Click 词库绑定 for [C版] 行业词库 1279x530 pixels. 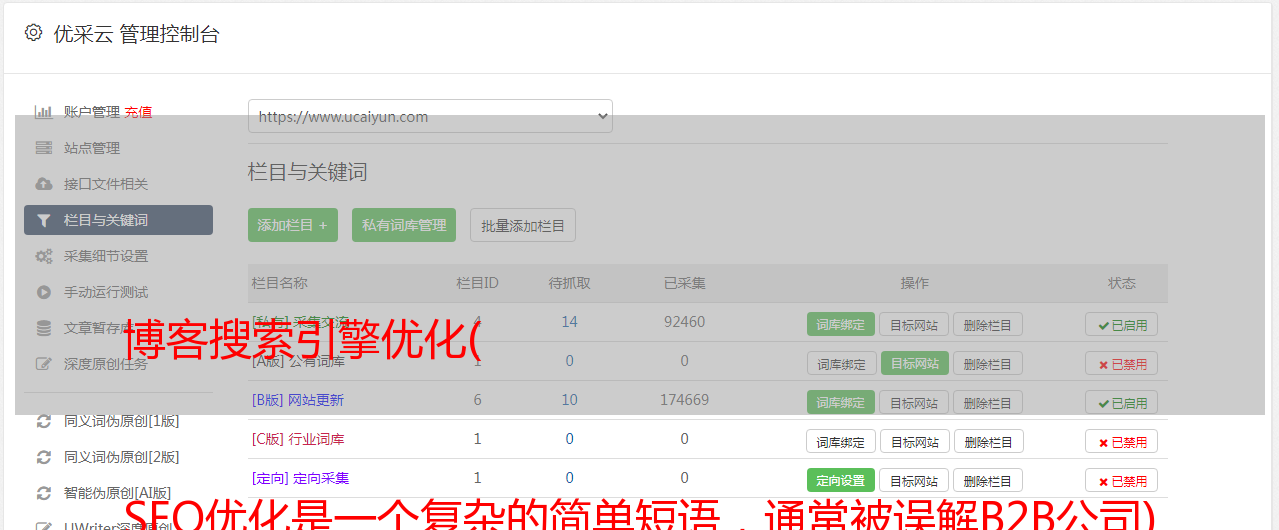841,441
